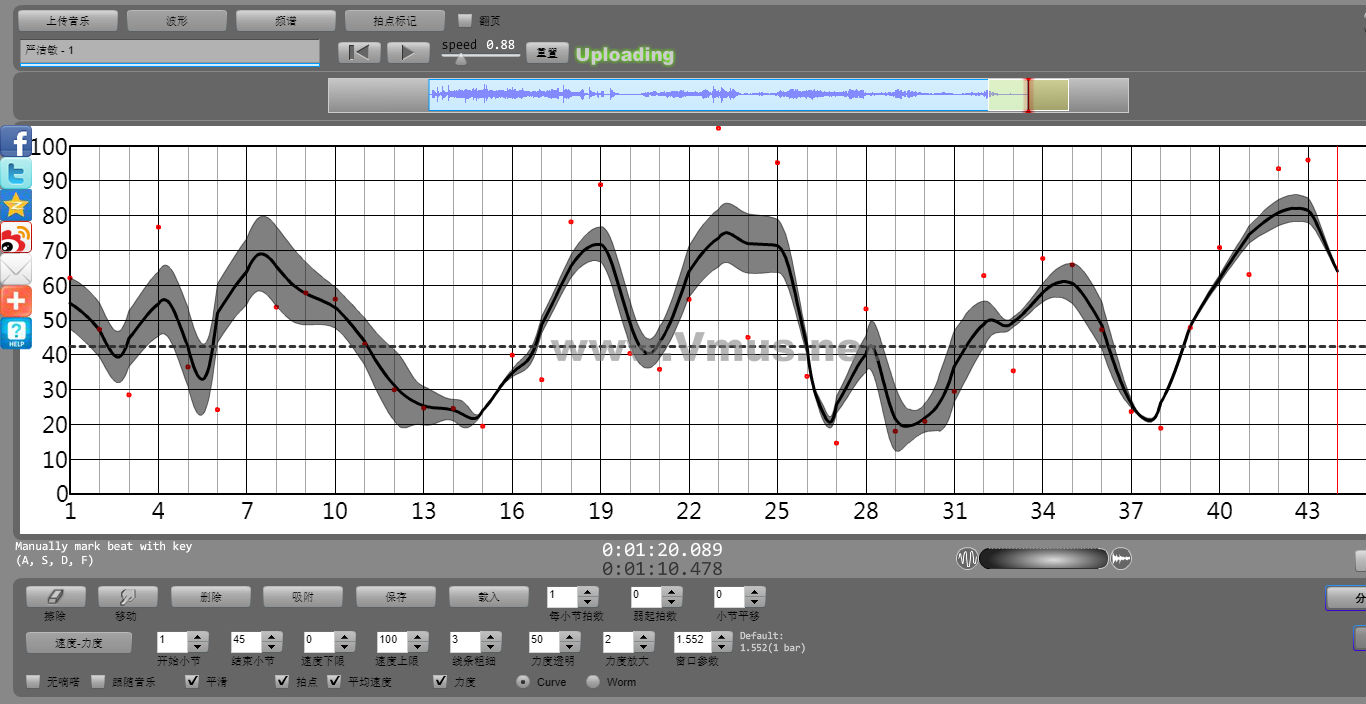This screenshot has width=1366, height=704.
Task: Click the Twitter share icon
Action: coord(16,174)
